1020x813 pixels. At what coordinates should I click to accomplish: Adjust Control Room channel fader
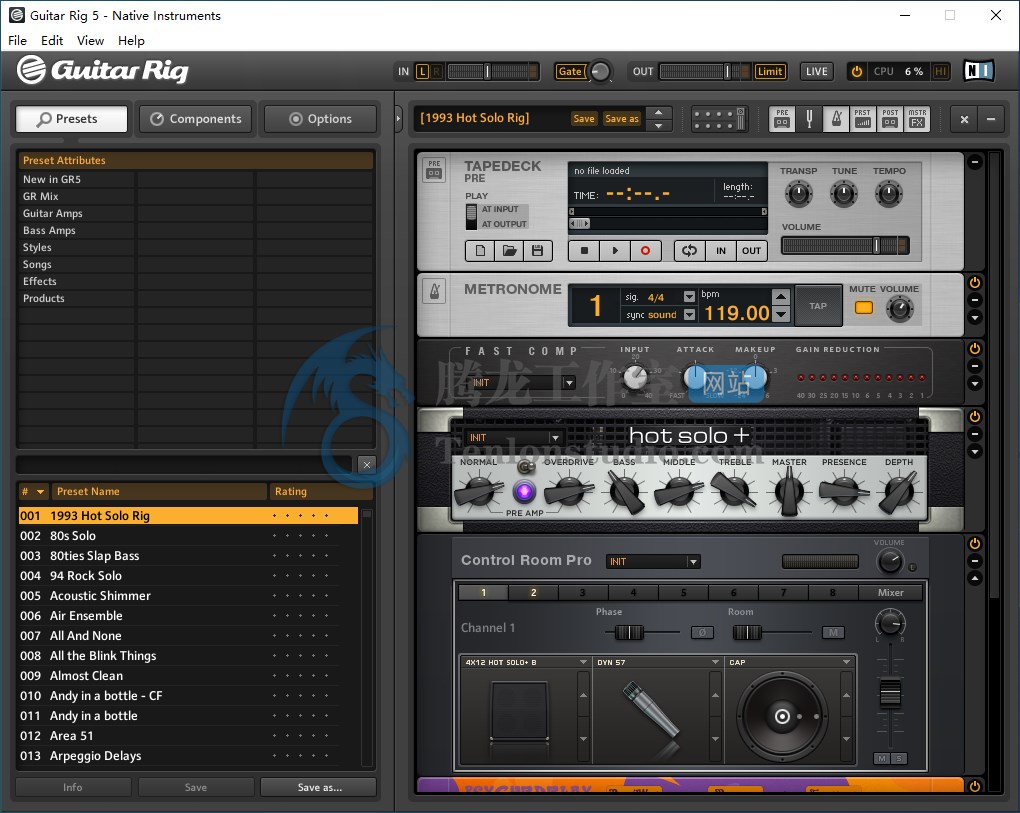(x=890, y=692)
